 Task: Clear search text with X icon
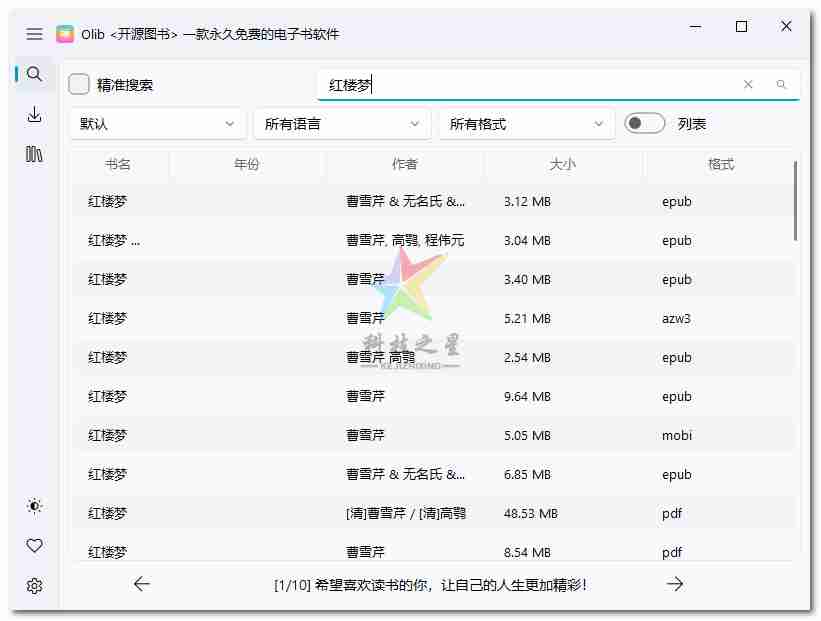pos(748,85)
